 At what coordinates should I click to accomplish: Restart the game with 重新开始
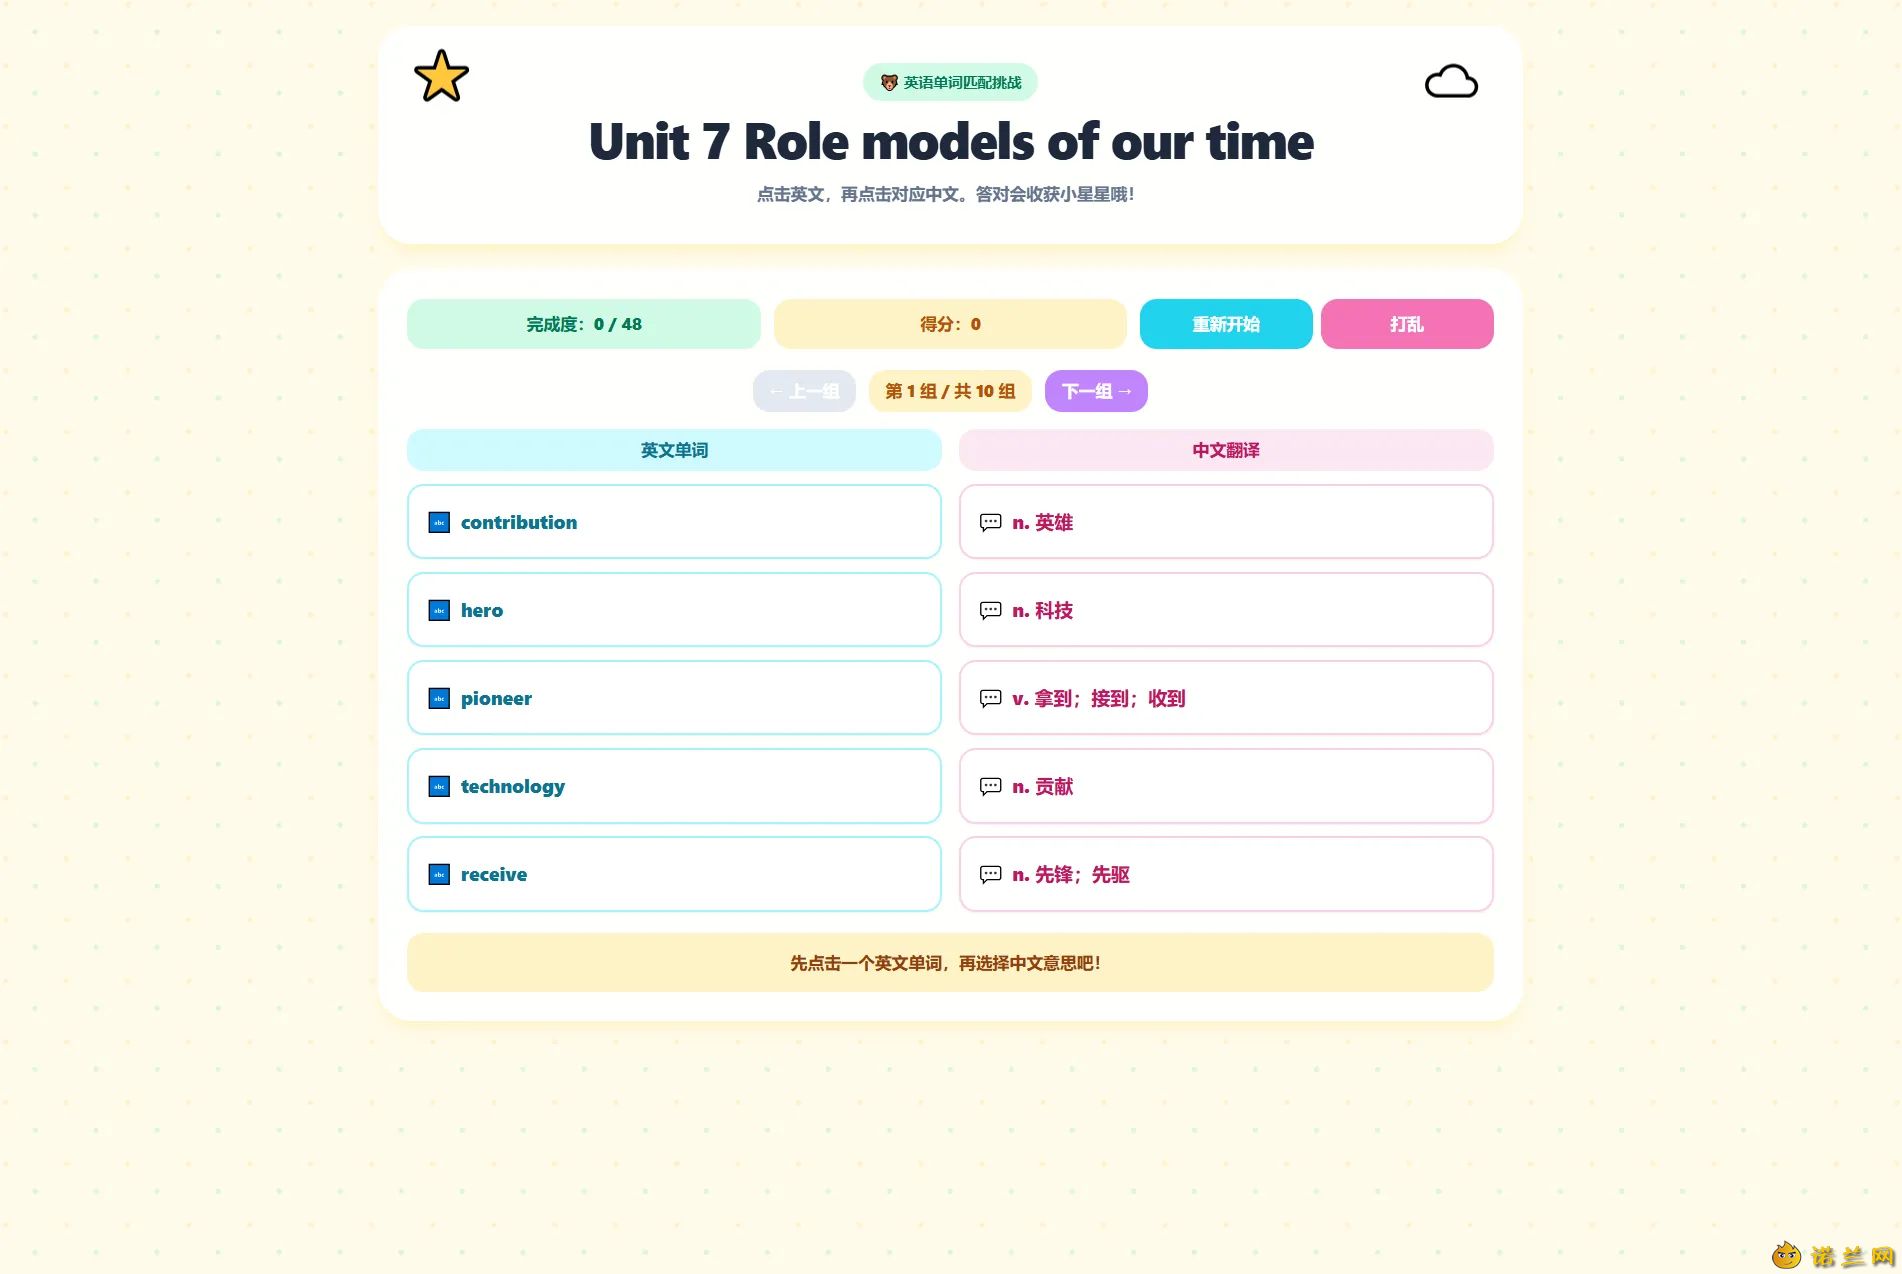pos(1226,324)
